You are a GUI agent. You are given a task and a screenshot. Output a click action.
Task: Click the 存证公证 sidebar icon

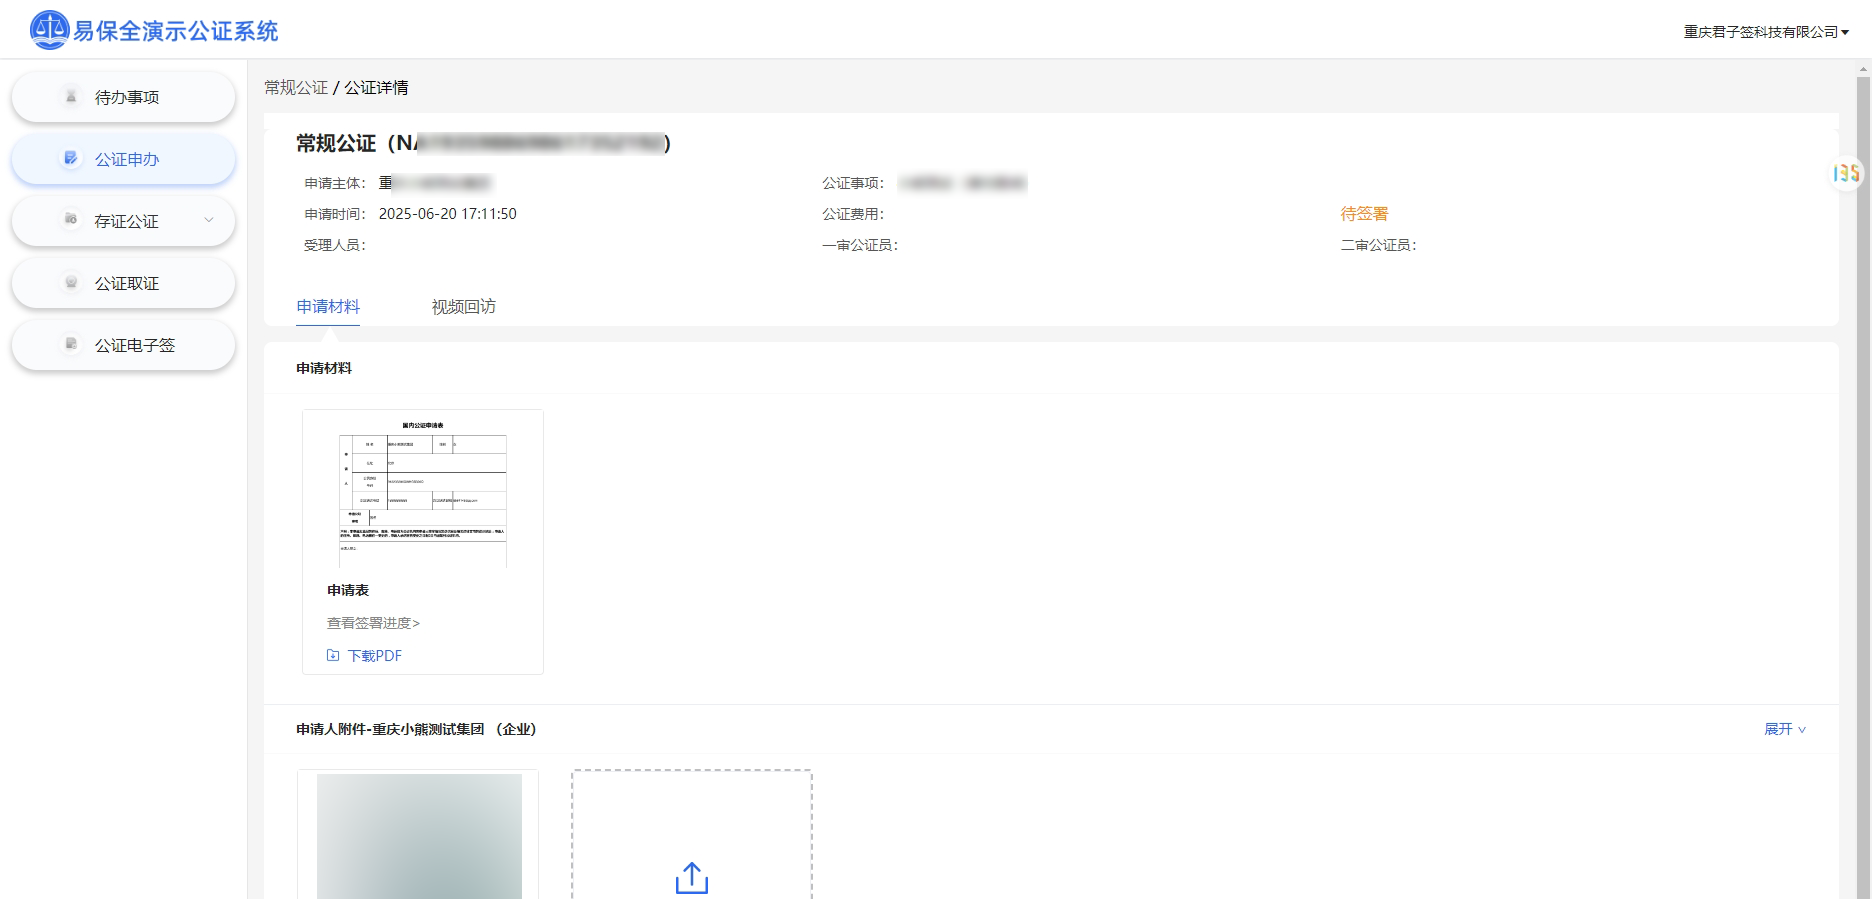tap(71, 220)
